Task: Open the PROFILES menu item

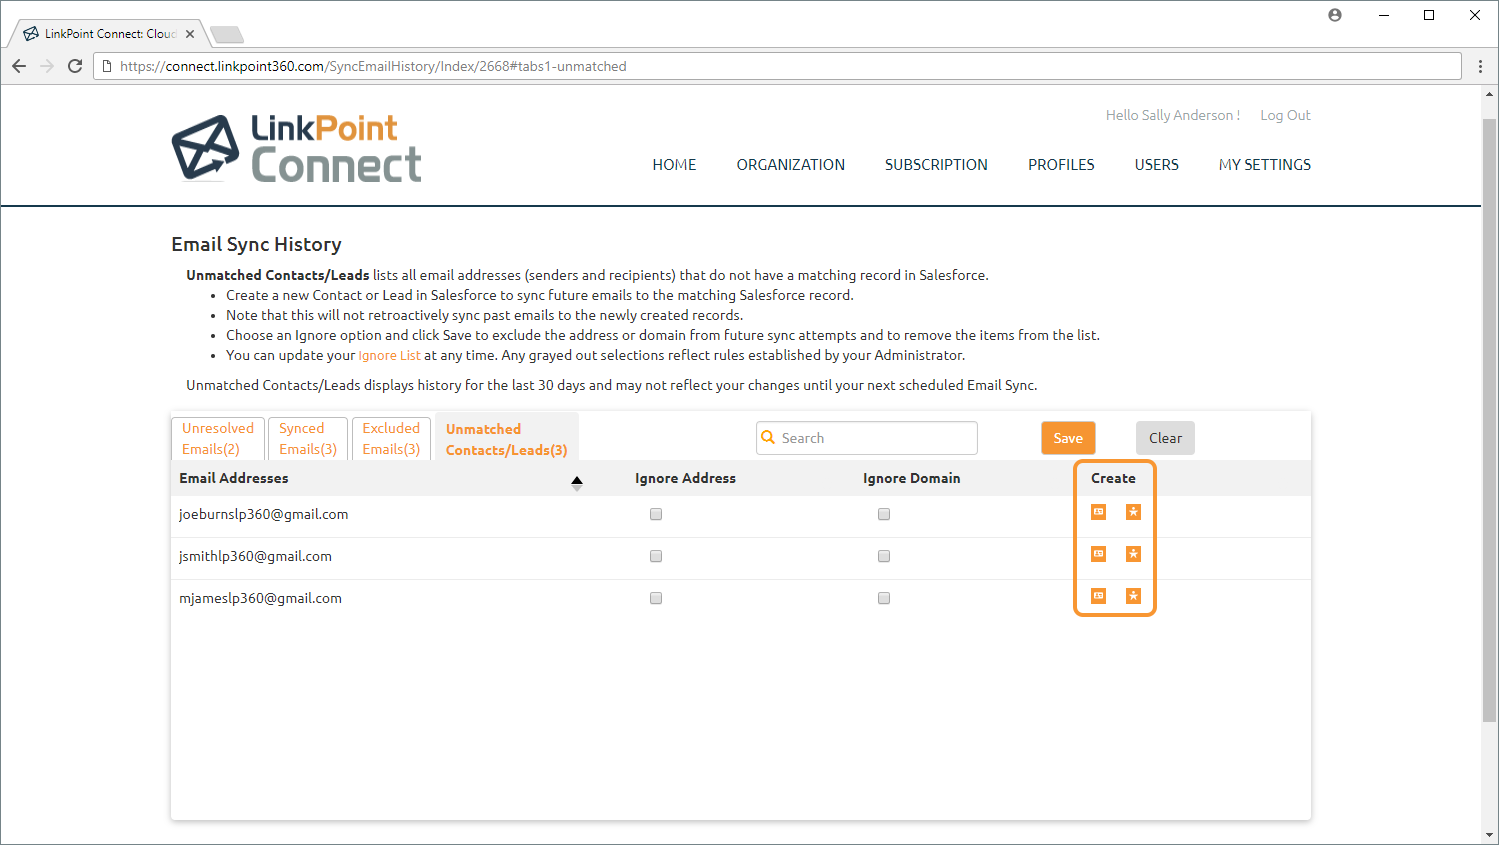Action: pos(1061,165)
